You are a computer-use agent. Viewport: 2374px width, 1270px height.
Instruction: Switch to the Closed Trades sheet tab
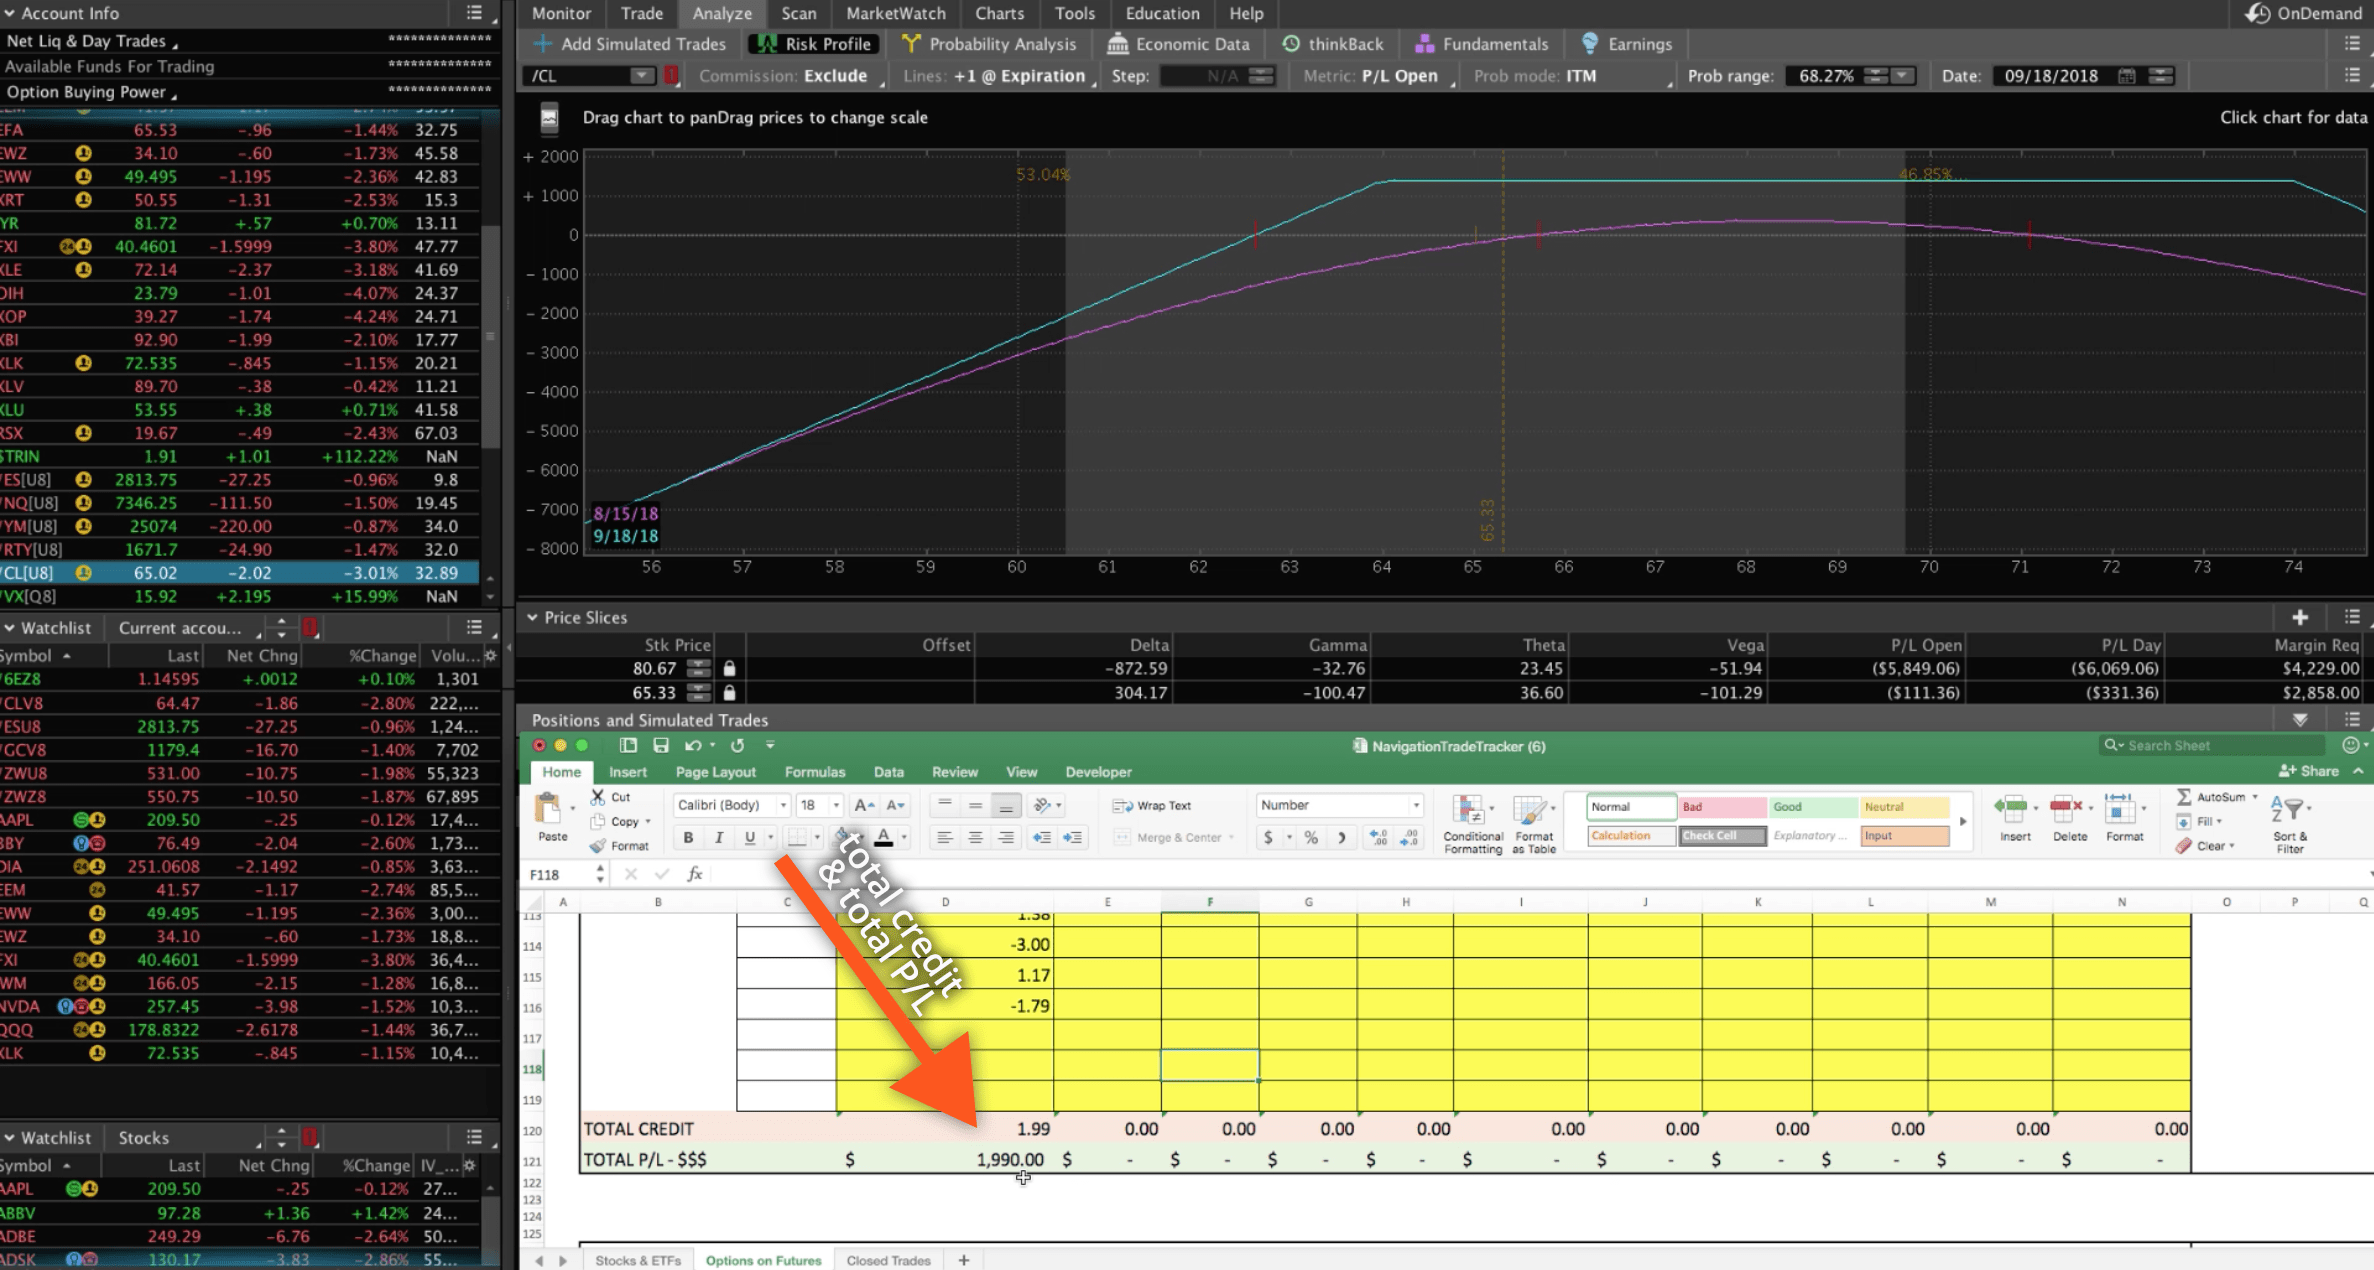point(888,1260)
